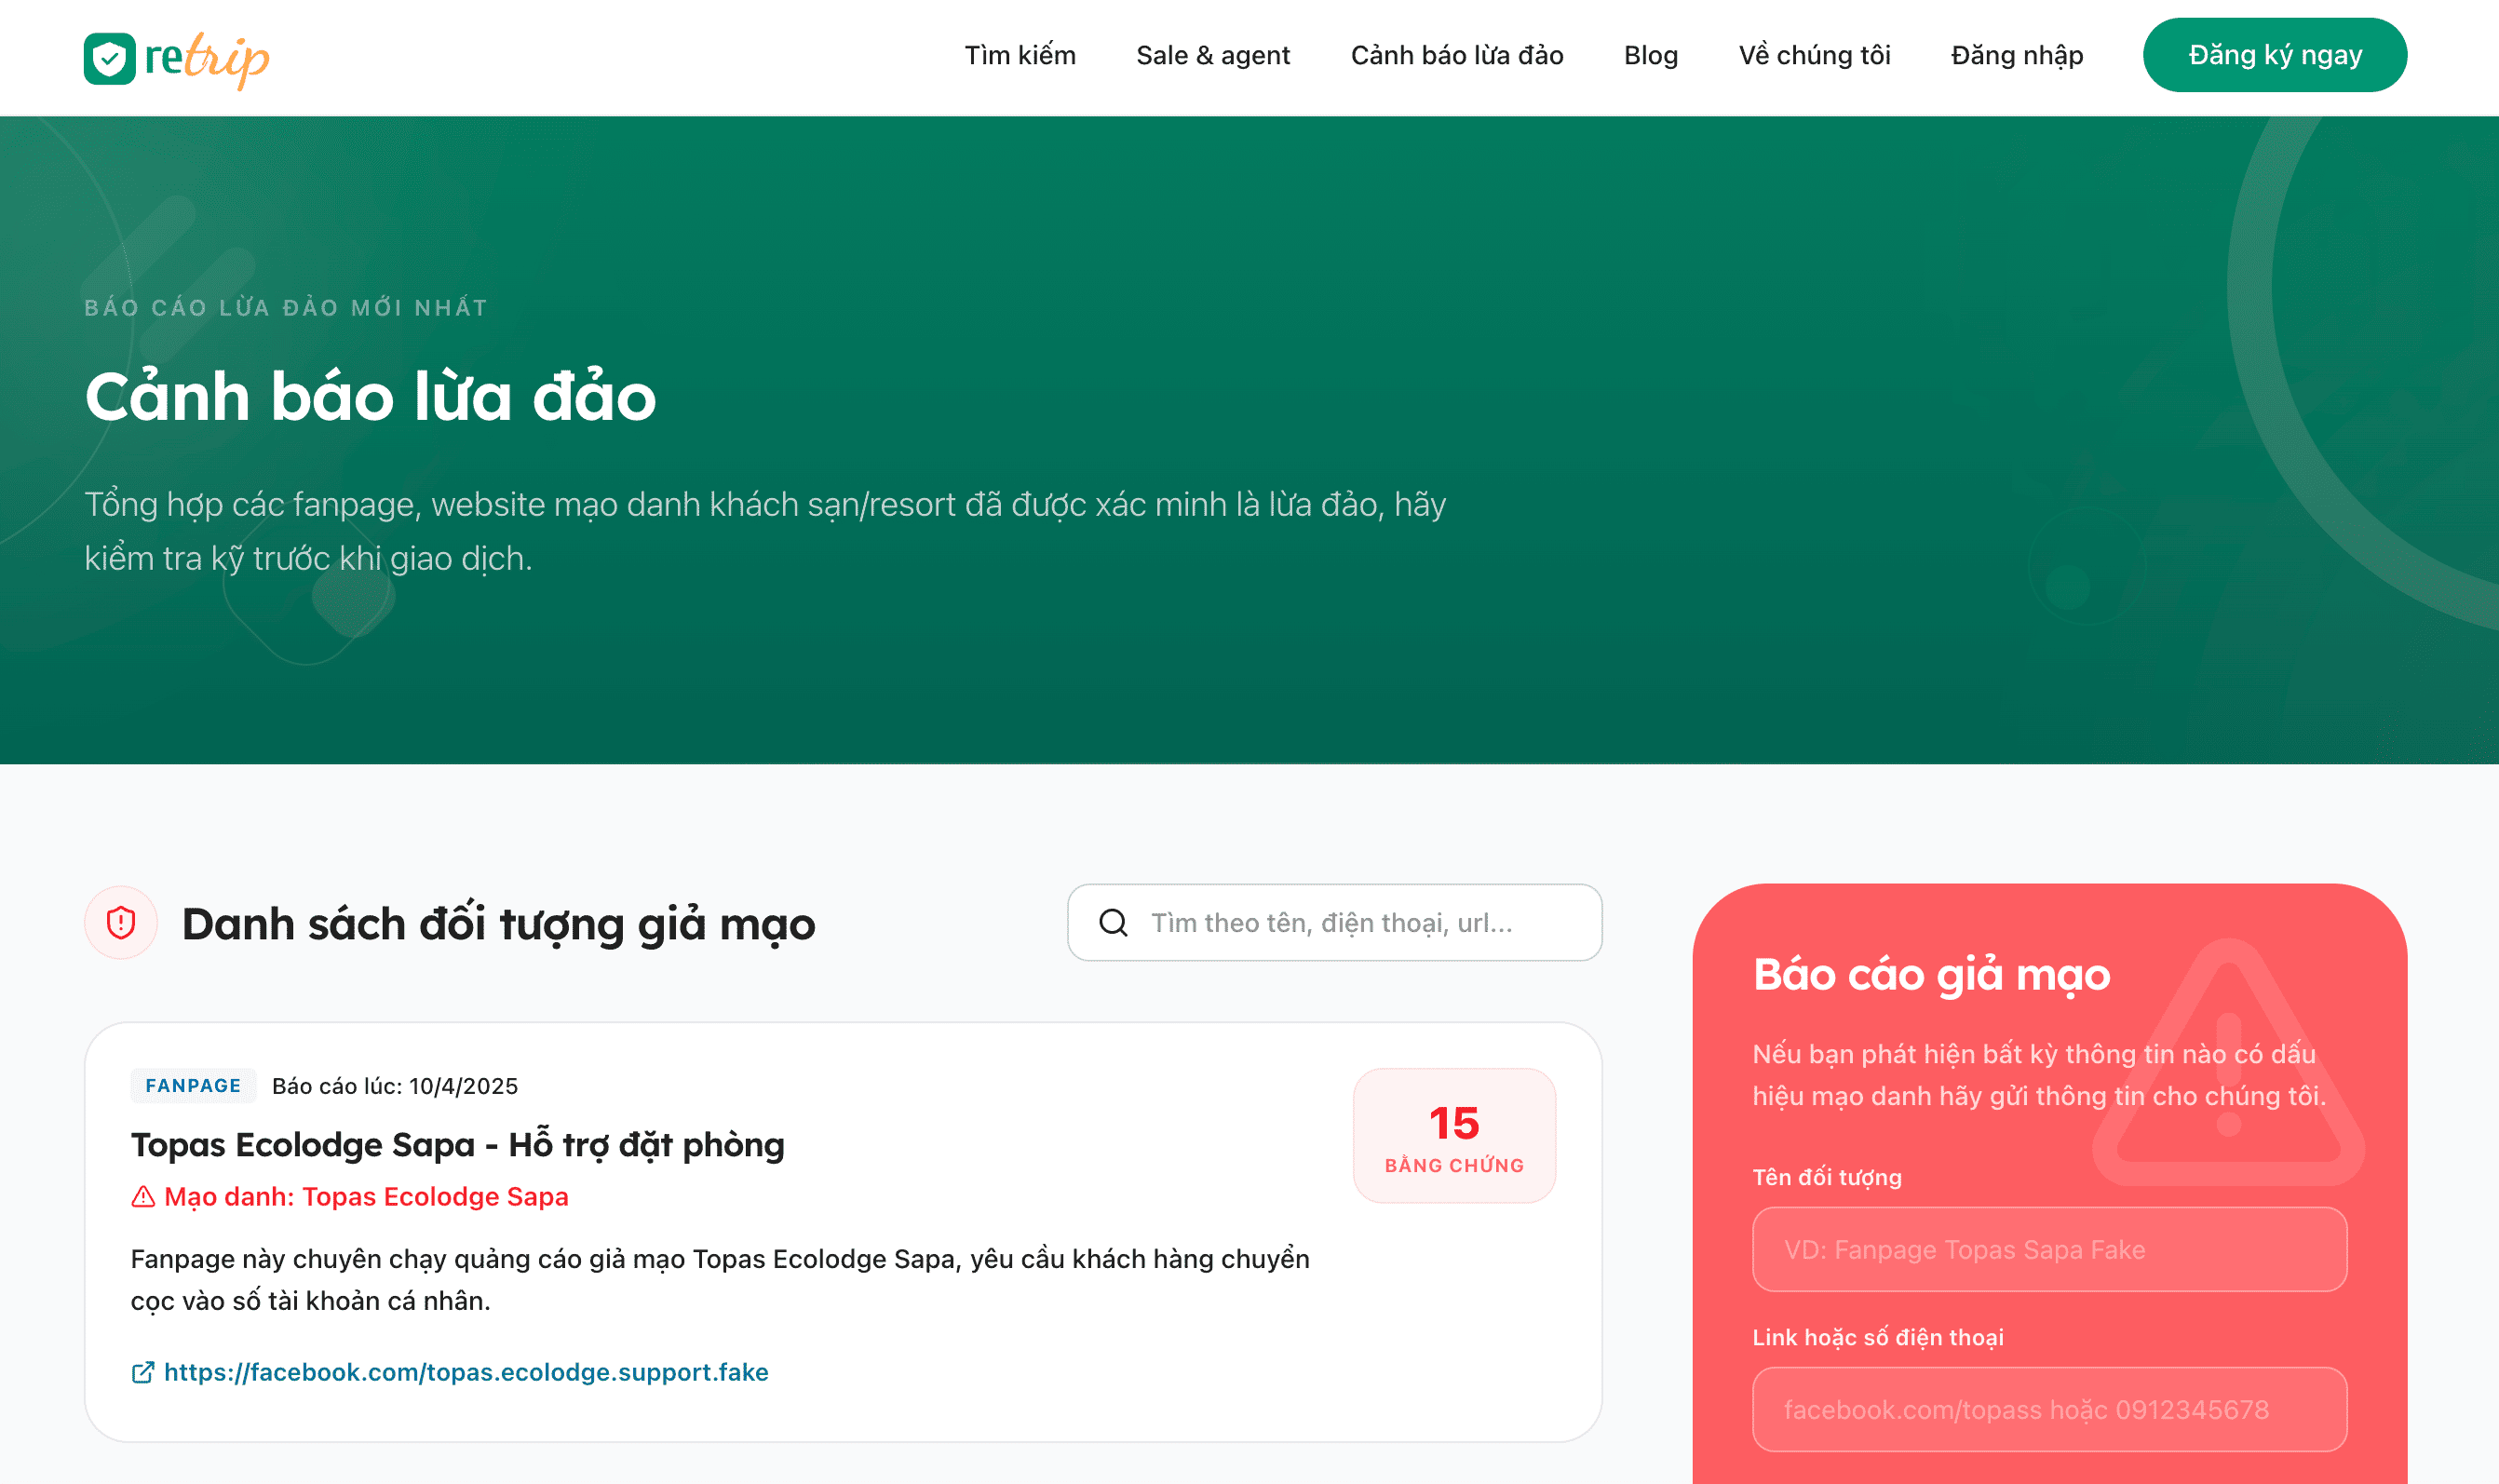The height and width of the screenshot is (1484, 2499).
Task: Focus the search by name, phone, url field
Action: click(x=1335, y=922)
